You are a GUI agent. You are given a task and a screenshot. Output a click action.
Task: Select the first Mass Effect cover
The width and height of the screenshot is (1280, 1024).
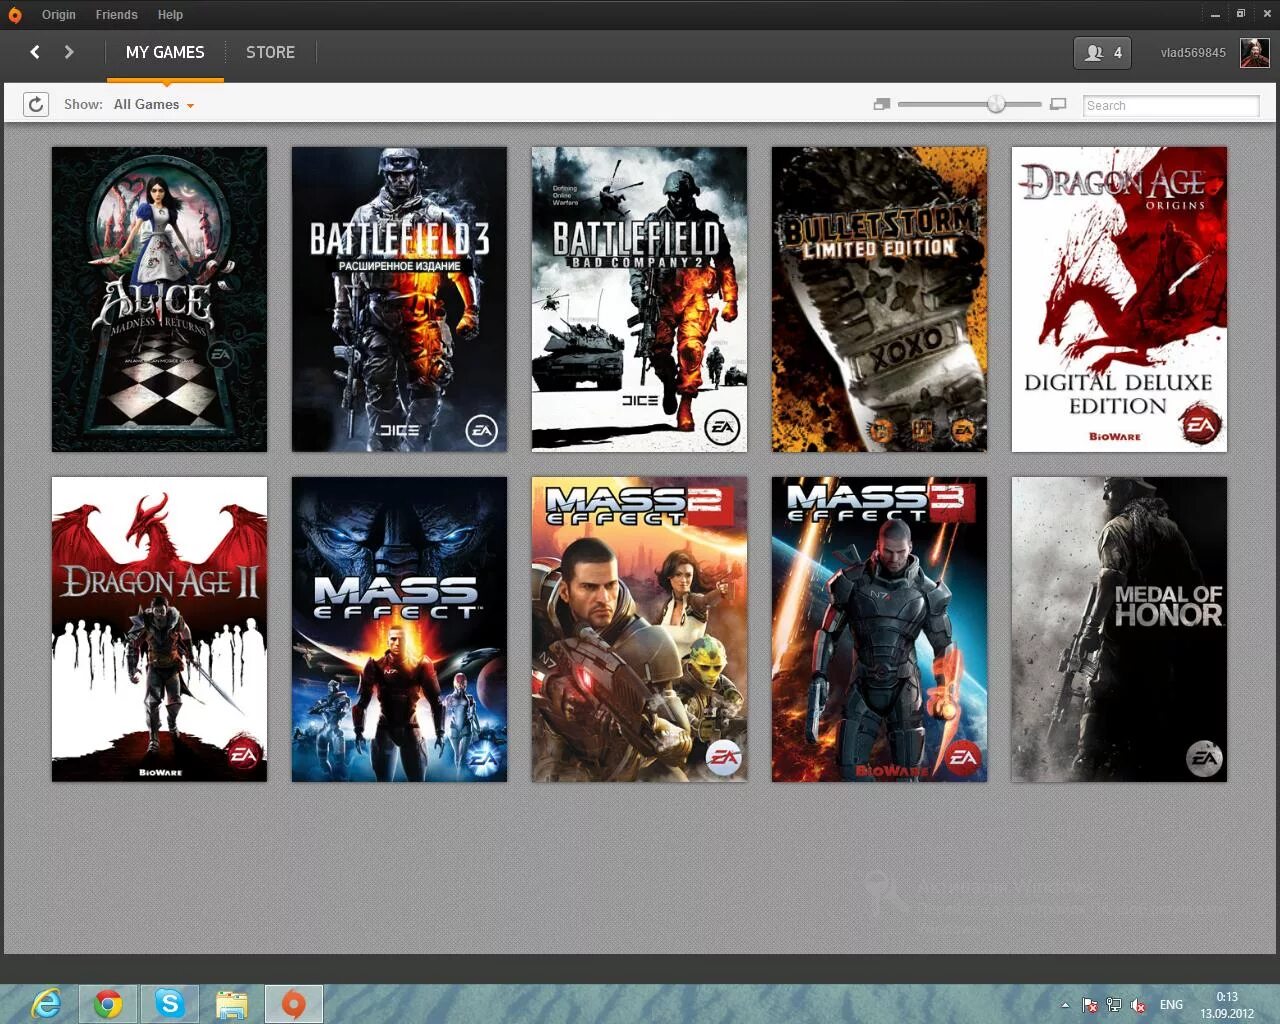click(x=399, y=629)
